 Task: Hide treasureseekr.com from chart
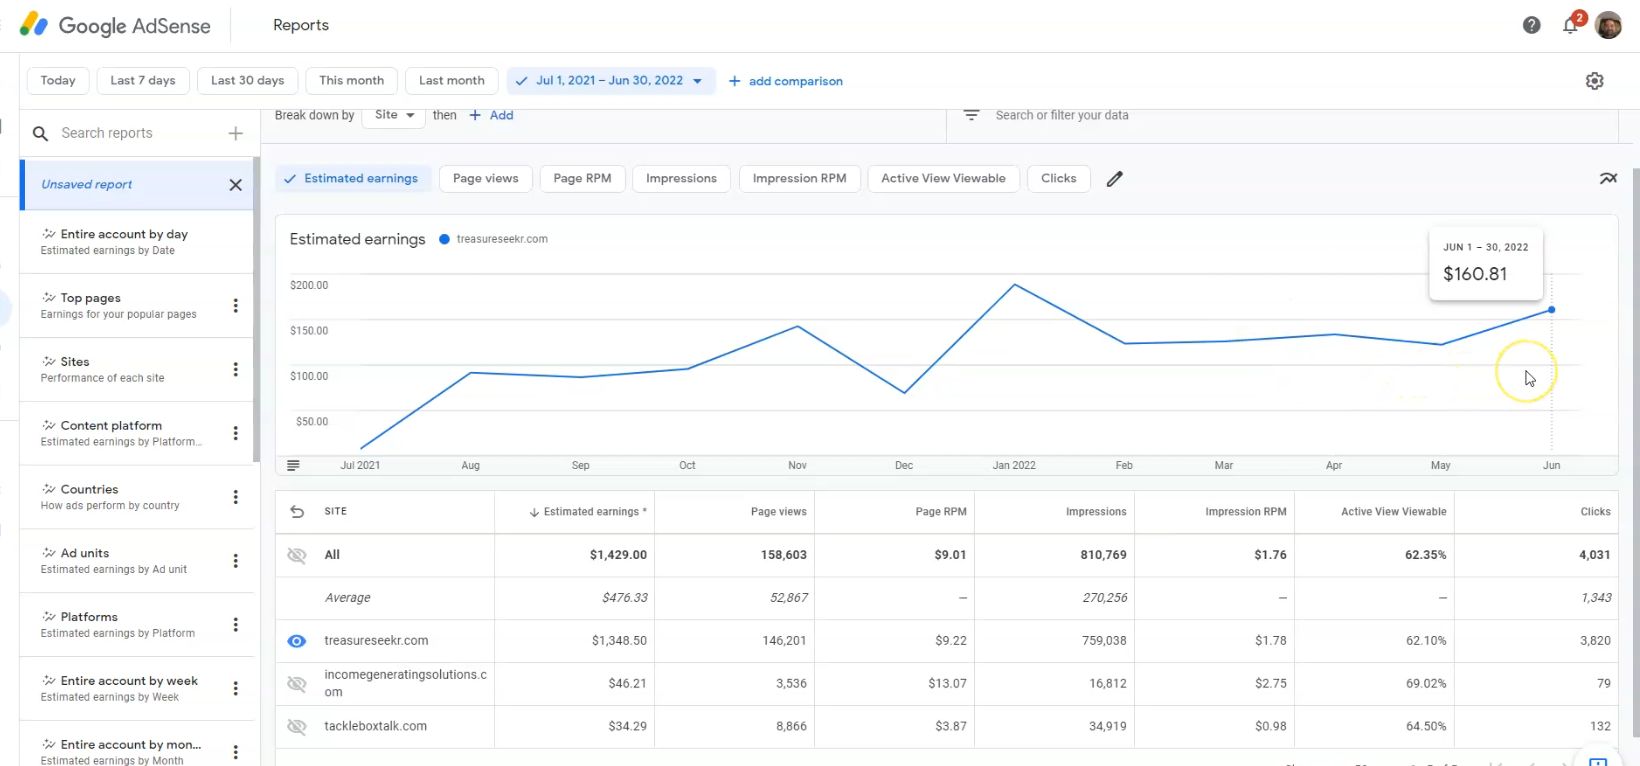[x=297, y=641]
